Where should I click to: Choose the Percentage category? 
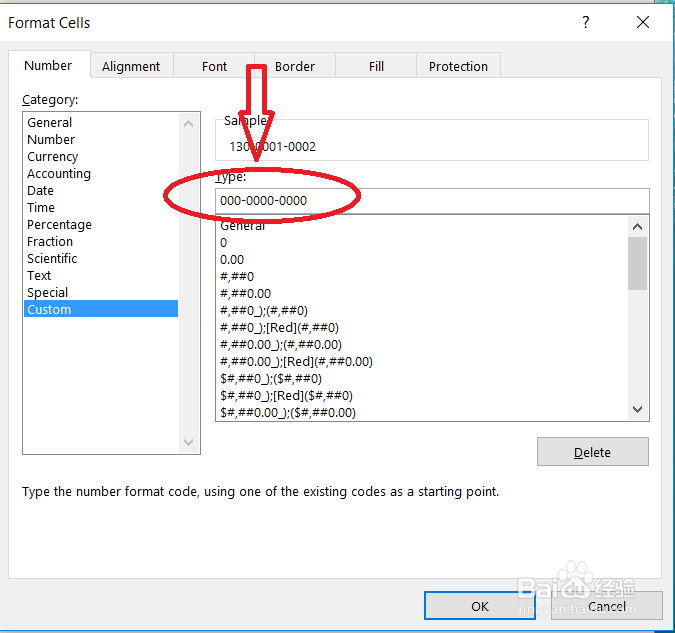(59, 225)
